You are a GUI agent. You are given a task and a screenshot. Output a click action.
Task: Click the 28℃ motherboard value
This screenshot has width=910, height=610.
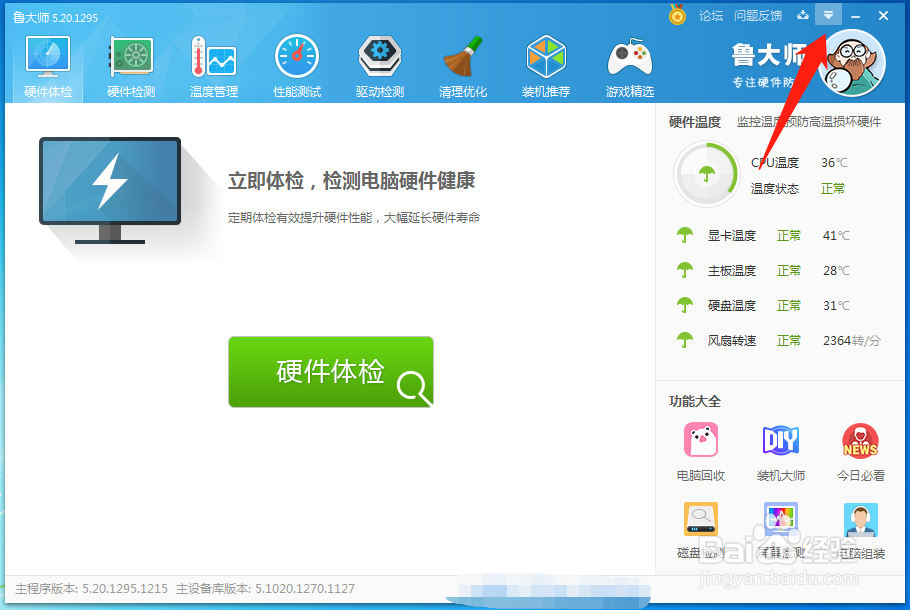click(836, 270)
